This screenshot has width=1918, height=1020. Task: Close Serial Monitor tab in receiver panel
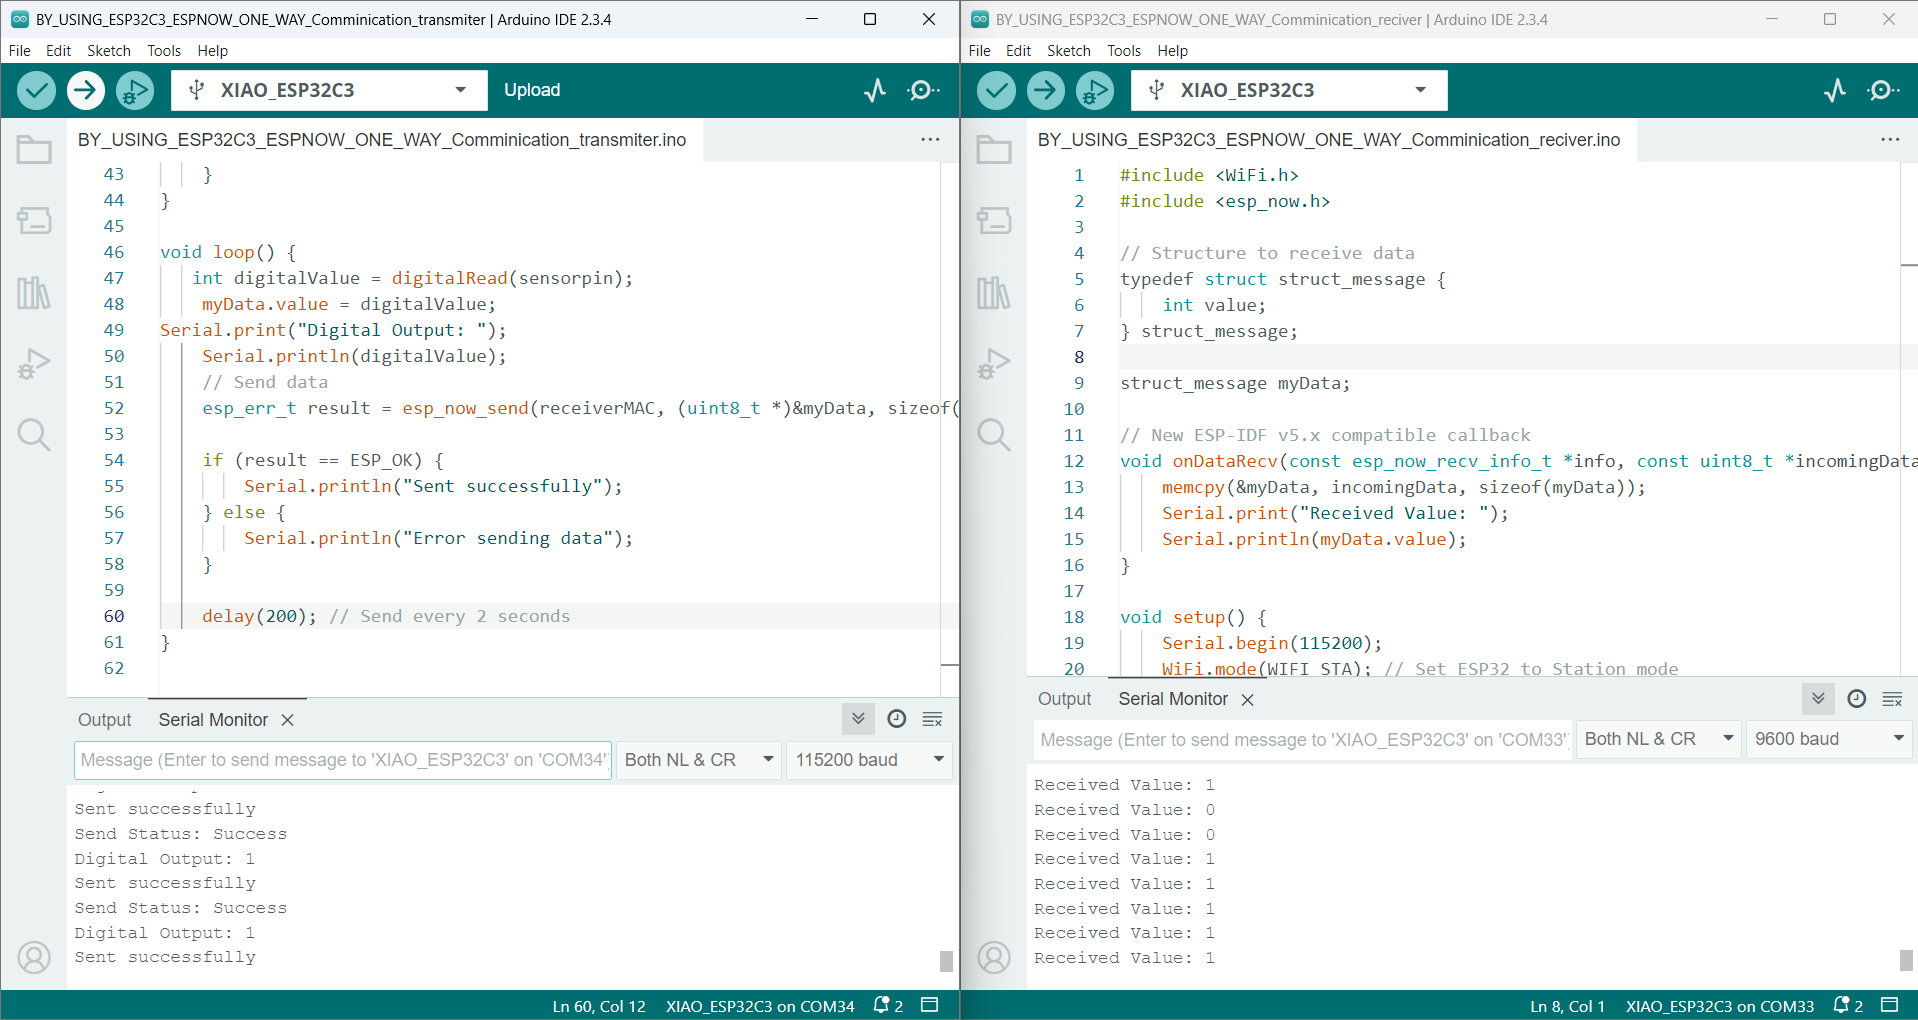click(x=1248, y=700)
